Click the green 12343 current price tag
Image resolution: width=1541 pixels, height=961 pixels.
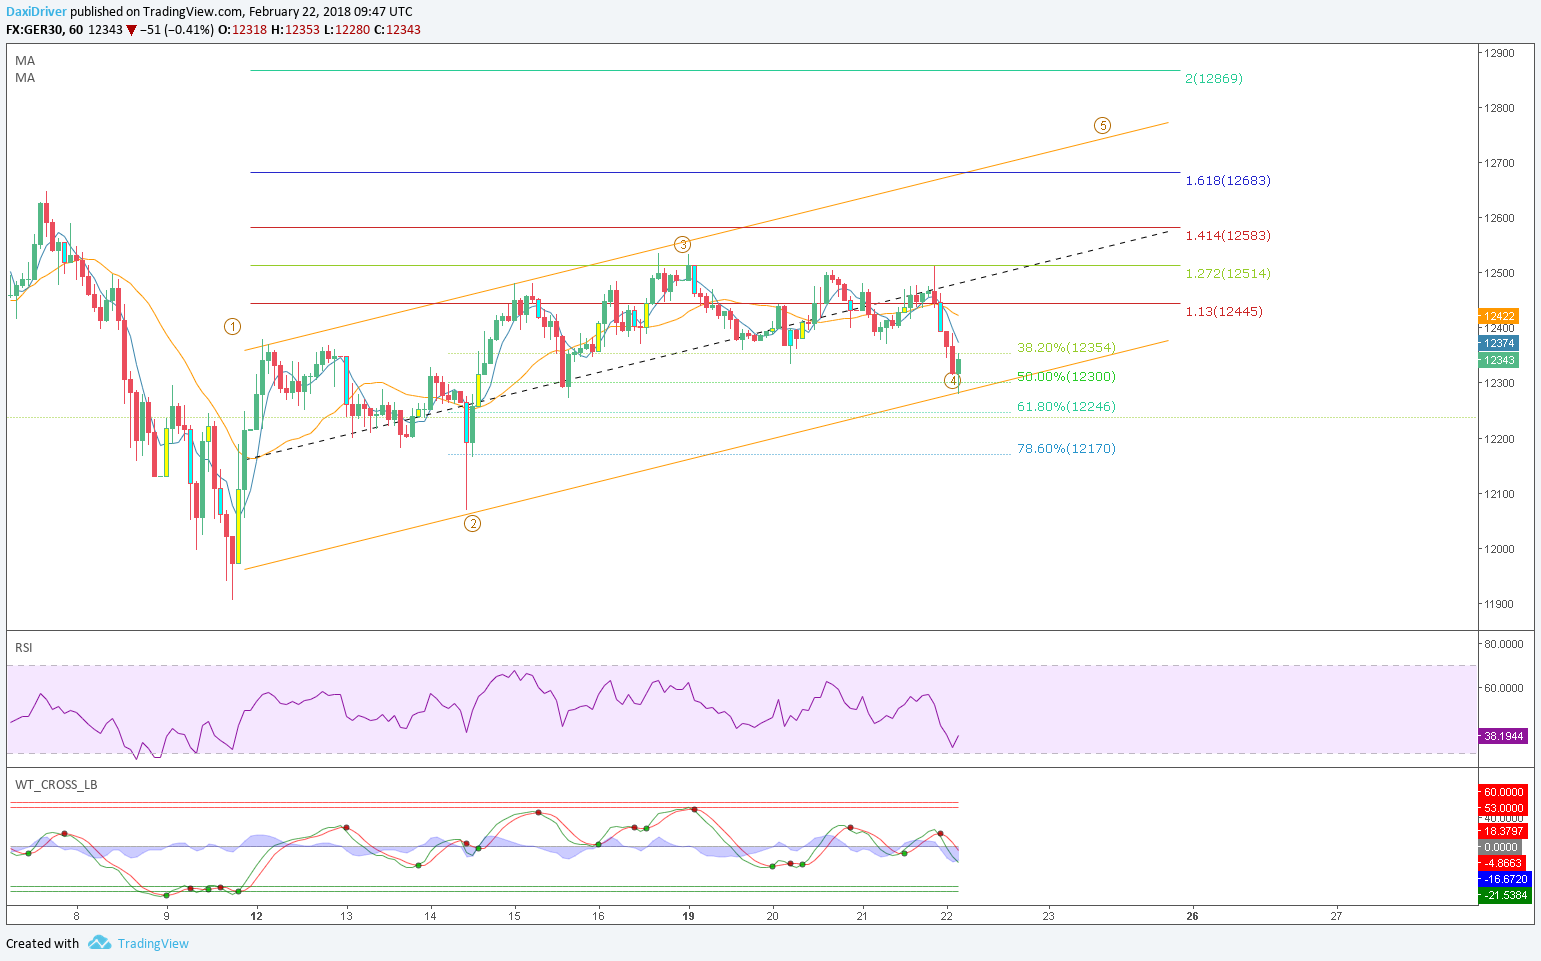[1499, 359]
